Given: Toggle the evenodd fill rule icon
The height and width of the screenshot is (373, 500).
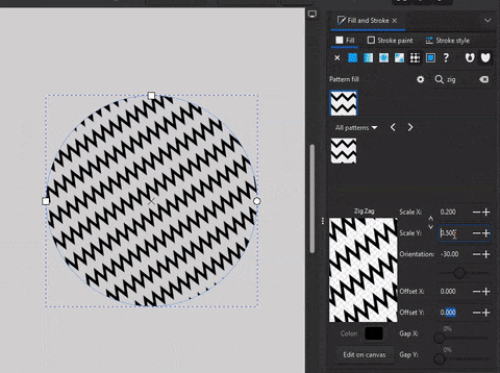Looking at the screenshot, I should (470, 58).
